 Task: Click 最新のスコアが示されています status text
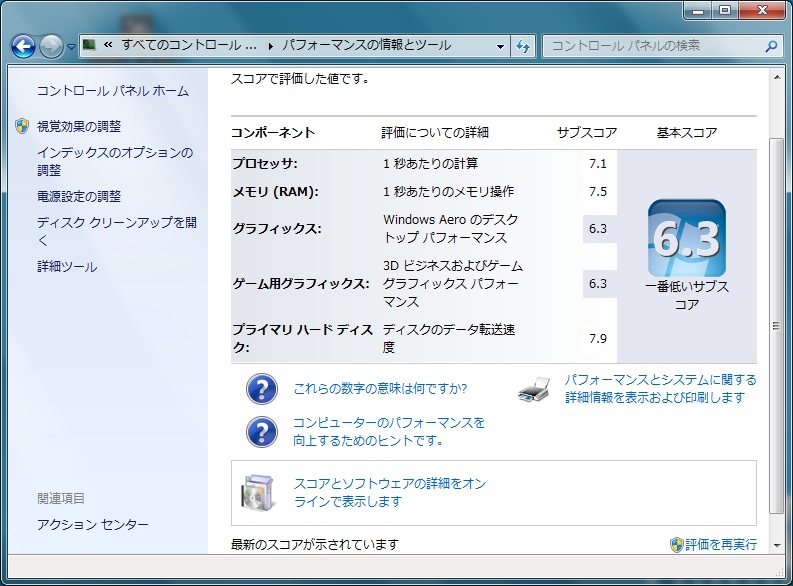tap(315, 545)
